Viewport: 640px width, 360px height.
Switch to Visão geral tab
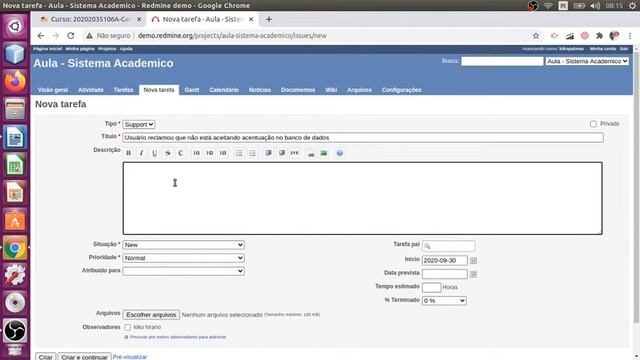point(53,90)
